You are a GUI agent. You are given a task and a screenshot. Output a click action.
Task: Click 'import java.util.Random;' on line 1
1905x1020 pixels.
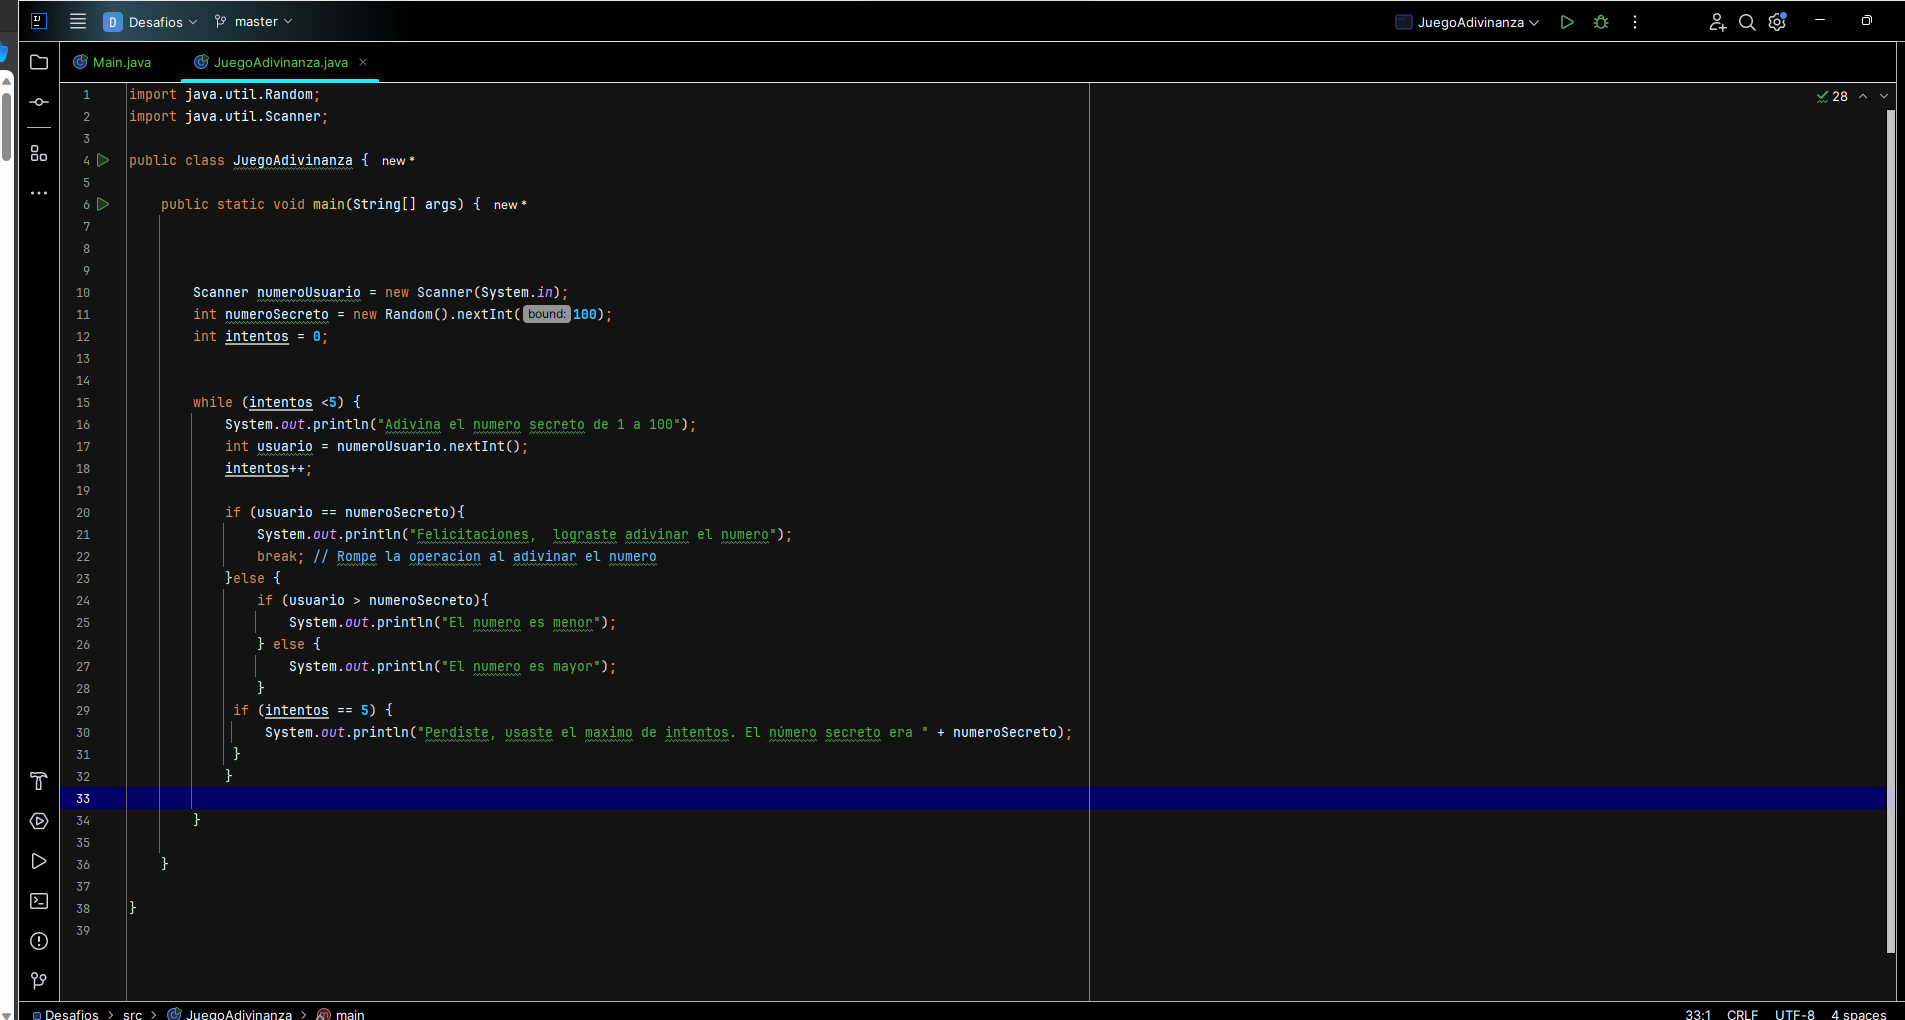click(225, 94)
